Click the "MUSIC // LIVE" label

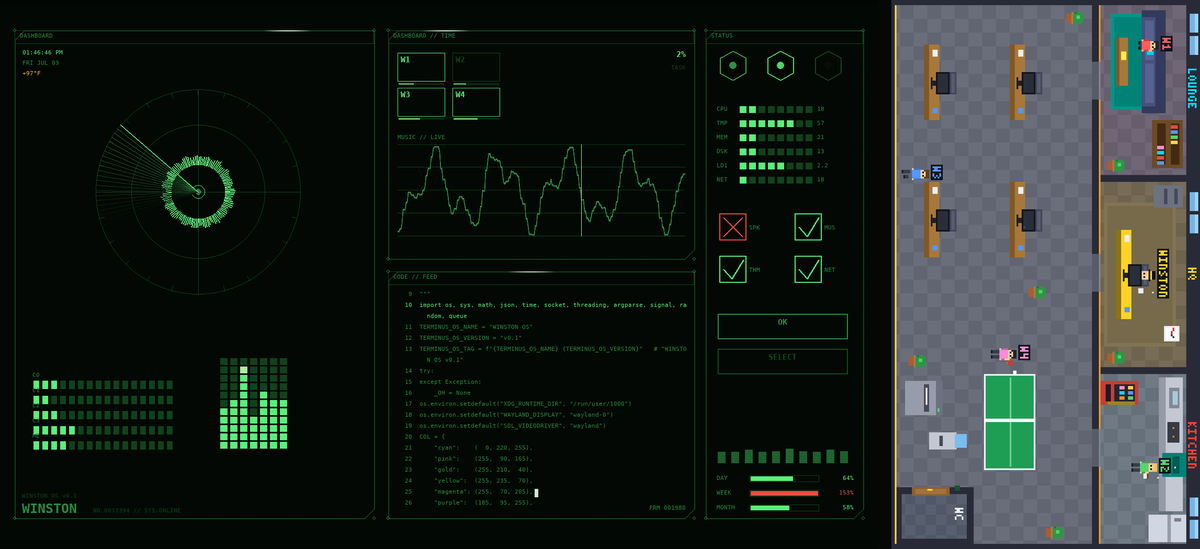pyautogui.click(x=421, y=137)
